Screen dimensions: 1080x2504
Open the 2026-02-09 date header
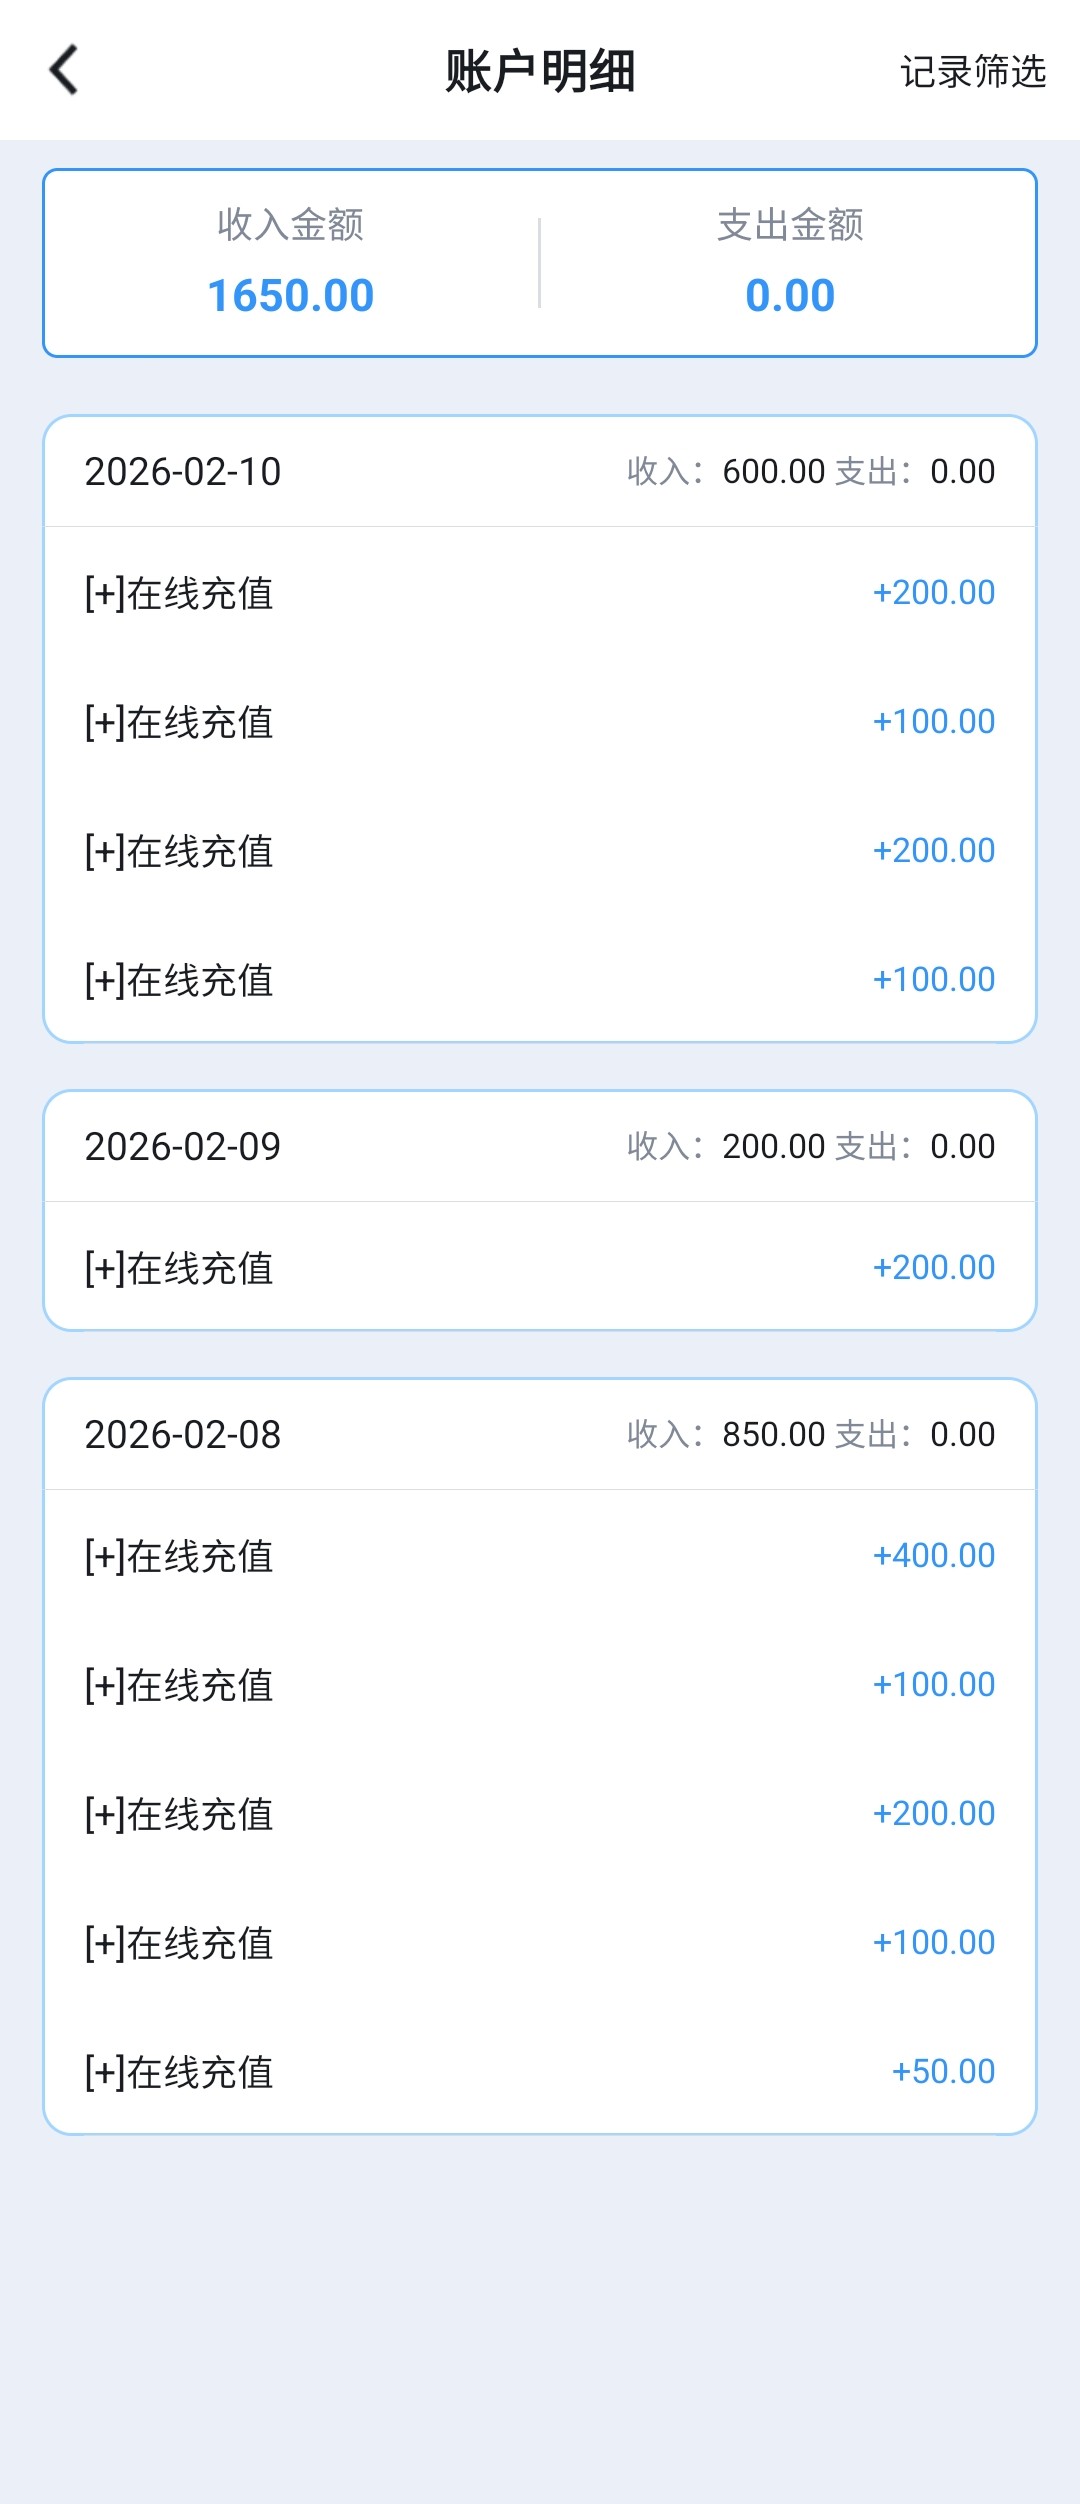(183, 1147)
